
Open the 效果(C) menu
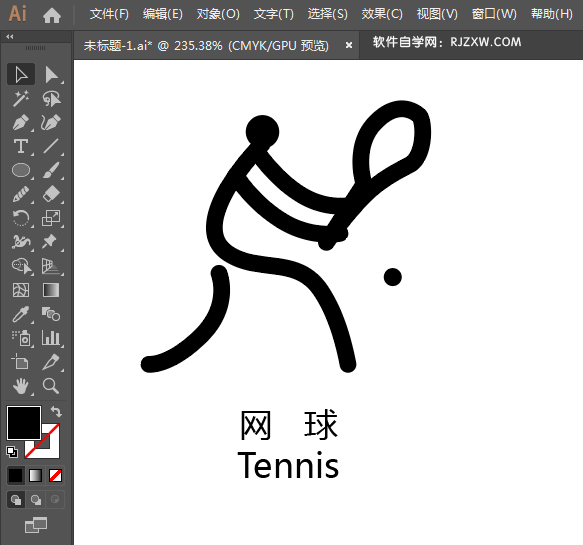382,14
